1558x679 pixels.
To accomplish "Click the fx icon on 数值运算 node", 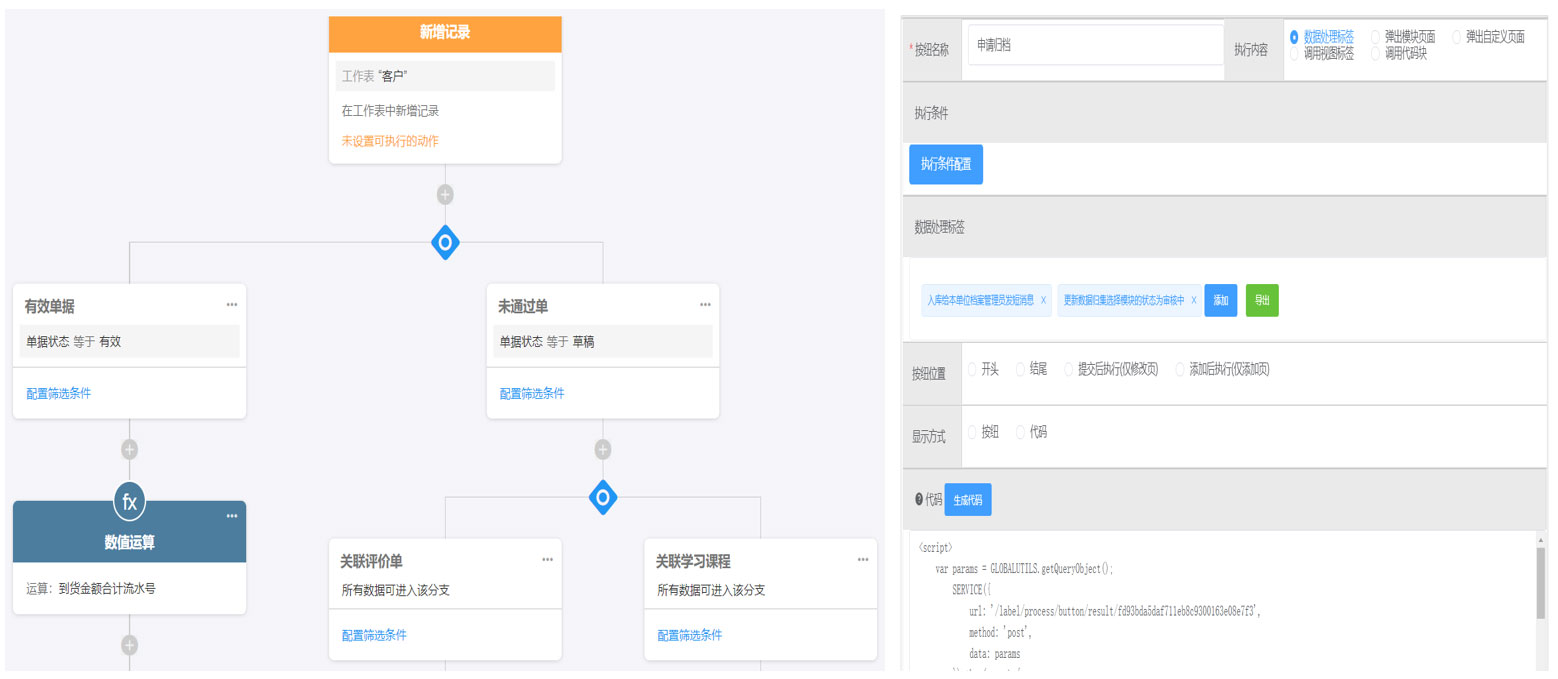I will pyautogui.click(x=129, y=502).
